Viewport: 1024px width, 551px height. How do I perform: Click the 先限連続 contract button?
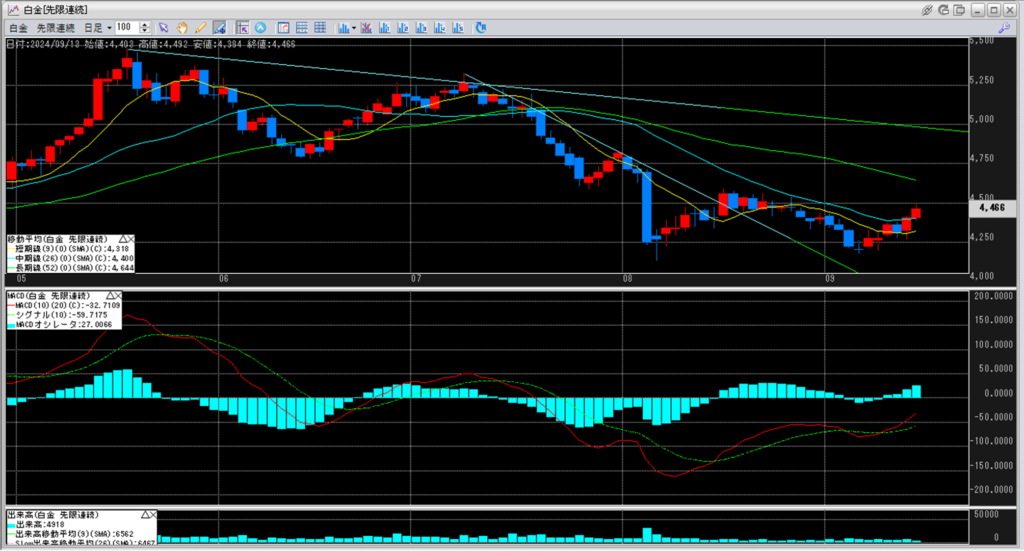click(56, 28)
